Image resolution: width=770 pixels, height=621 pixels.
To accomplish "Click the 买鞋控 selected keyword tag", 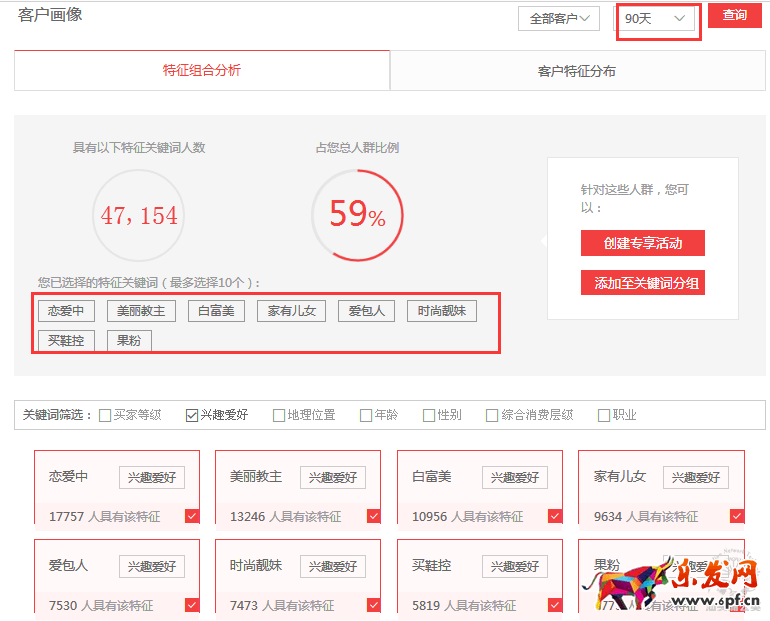I will [x=66, y=340].
